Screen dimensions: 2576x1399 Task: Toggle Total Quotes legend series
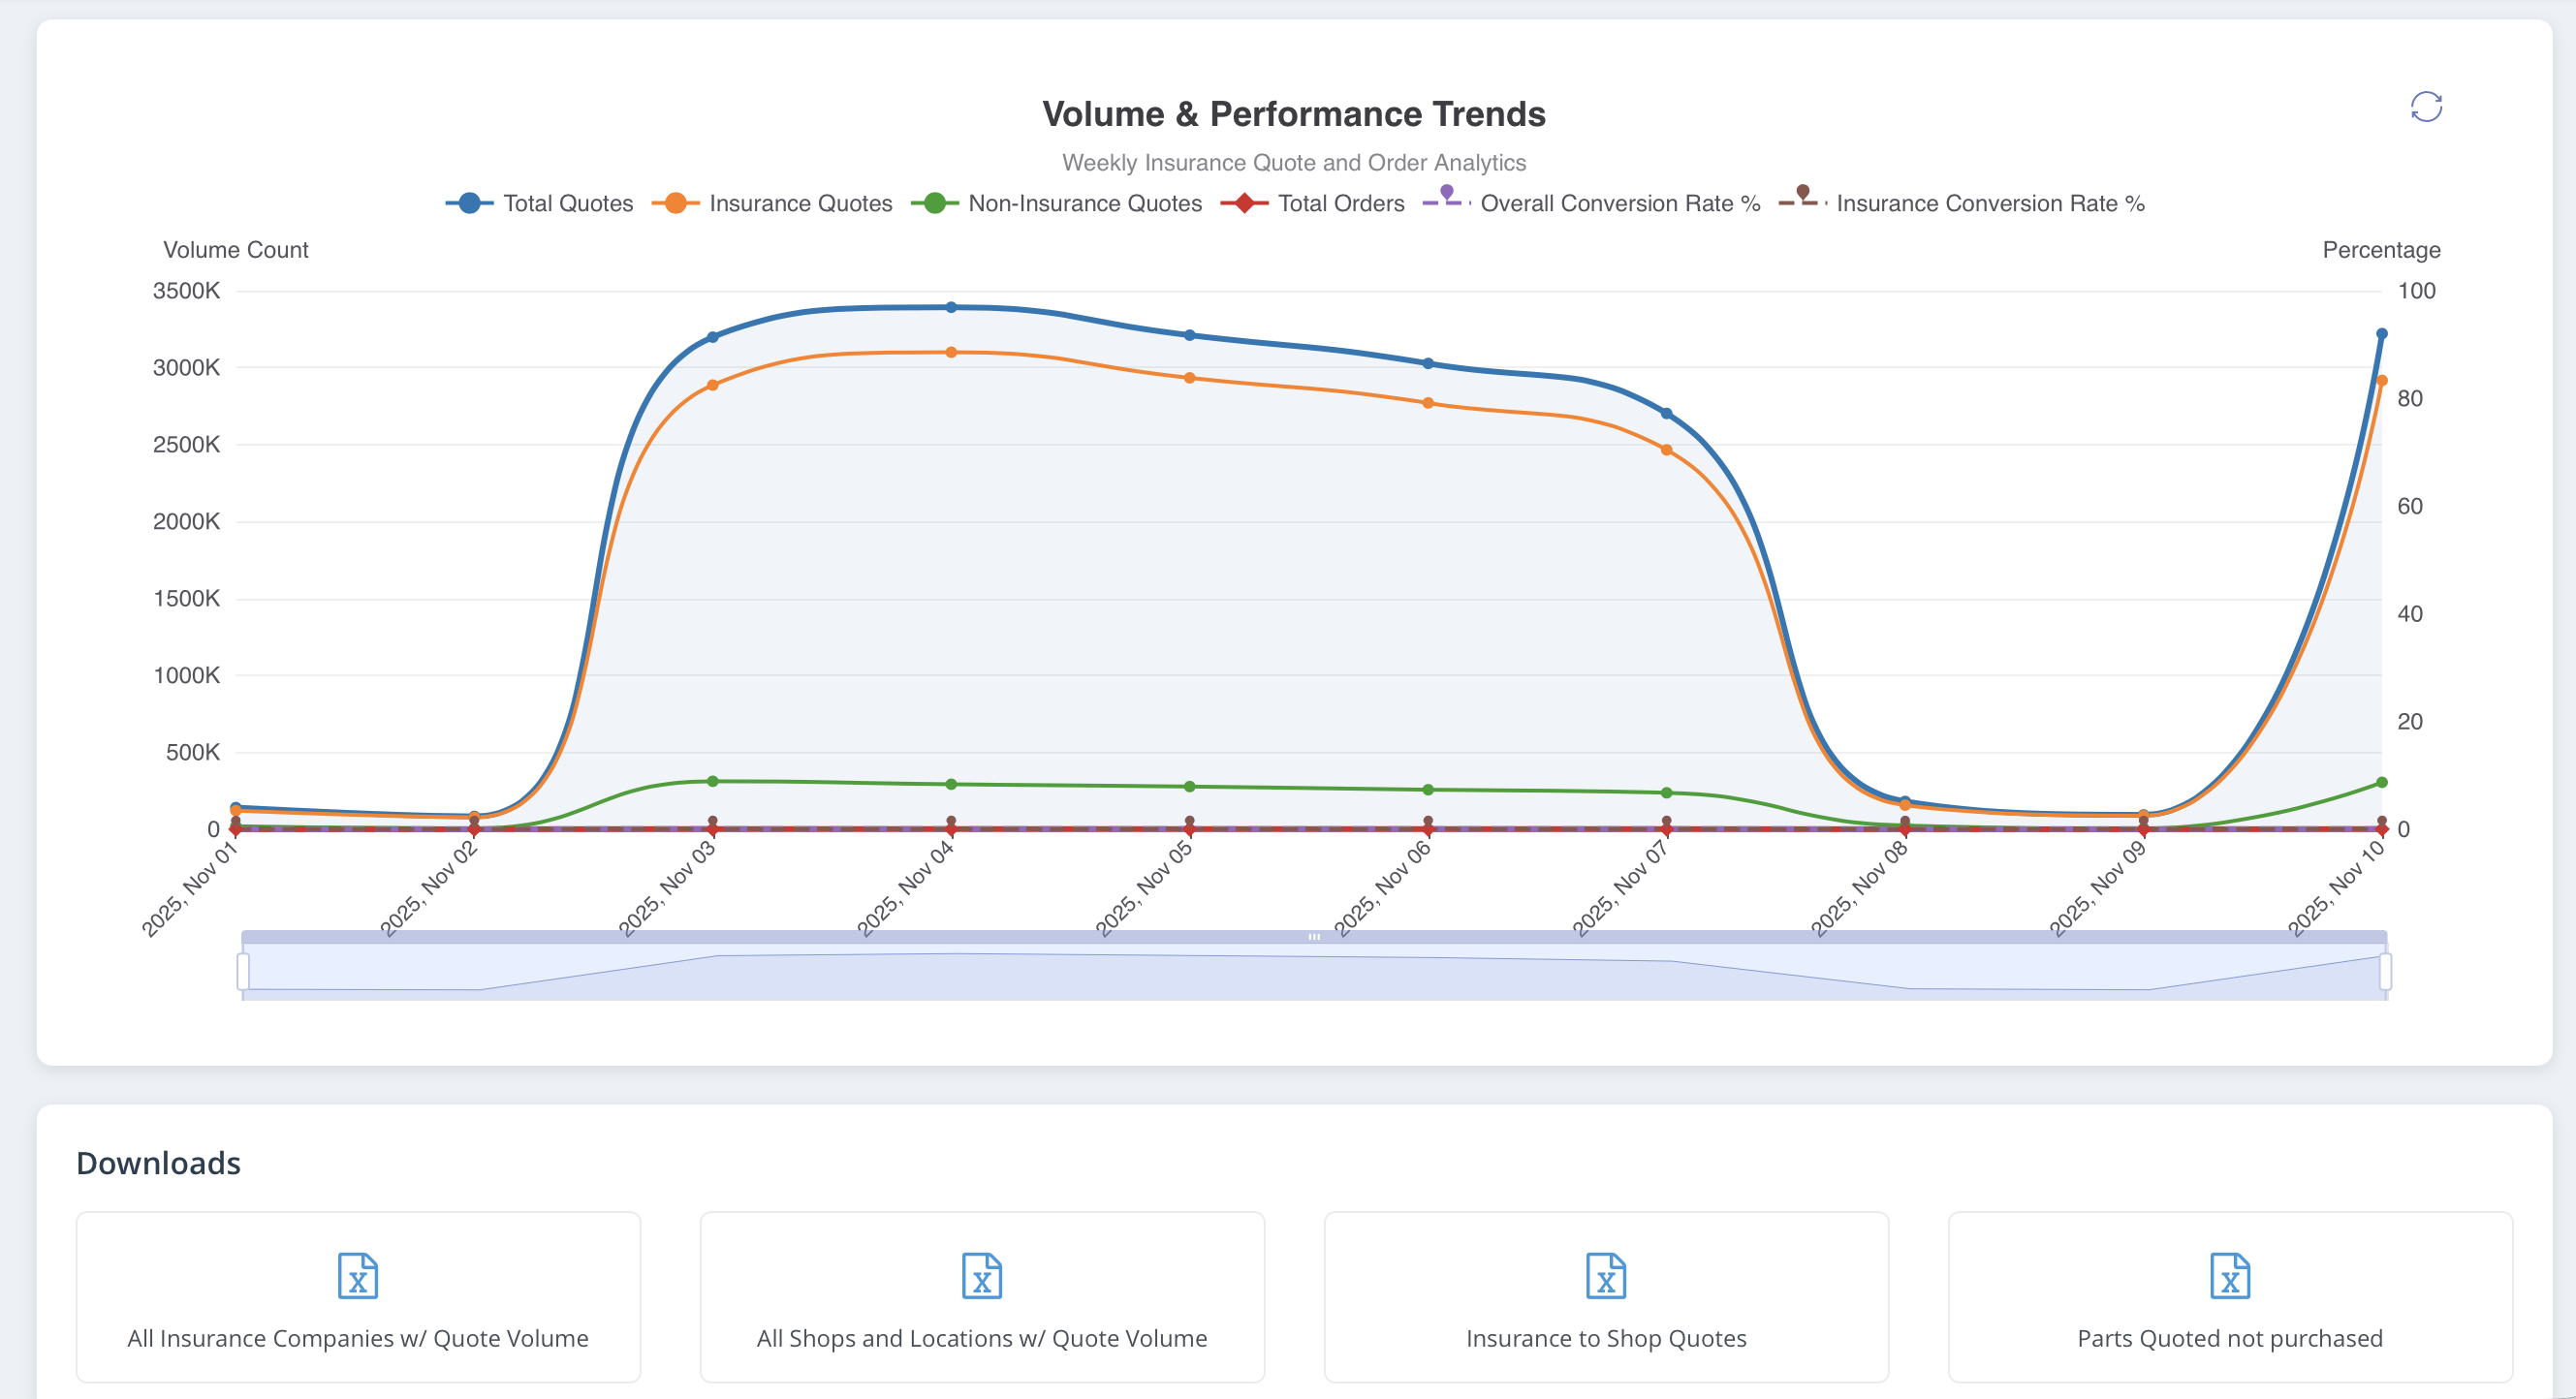[540, 203]
